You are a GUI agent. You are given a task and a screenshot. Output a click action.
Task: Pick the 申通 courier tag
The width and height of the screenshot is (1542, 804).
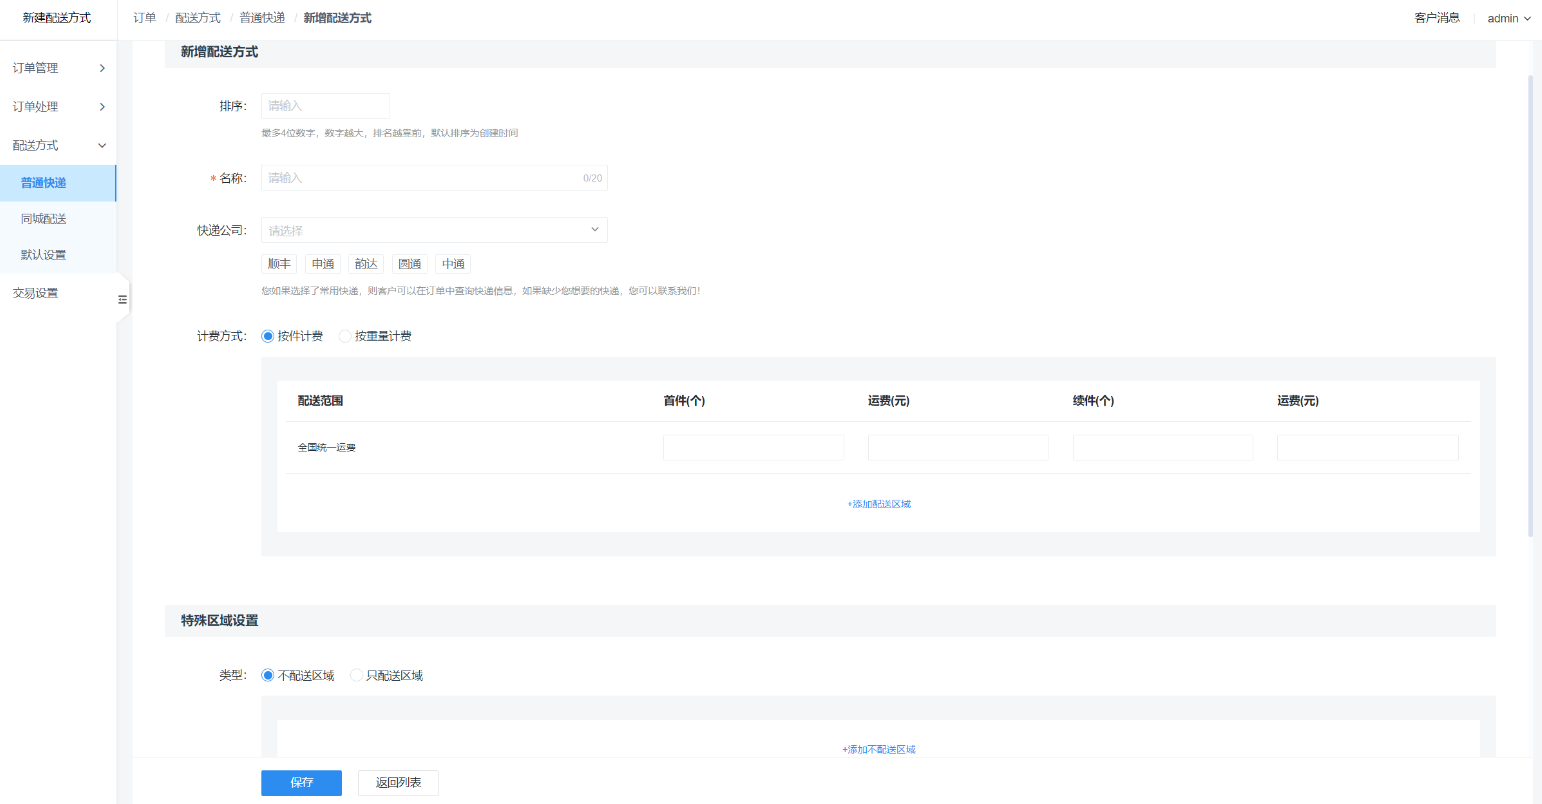323,264
